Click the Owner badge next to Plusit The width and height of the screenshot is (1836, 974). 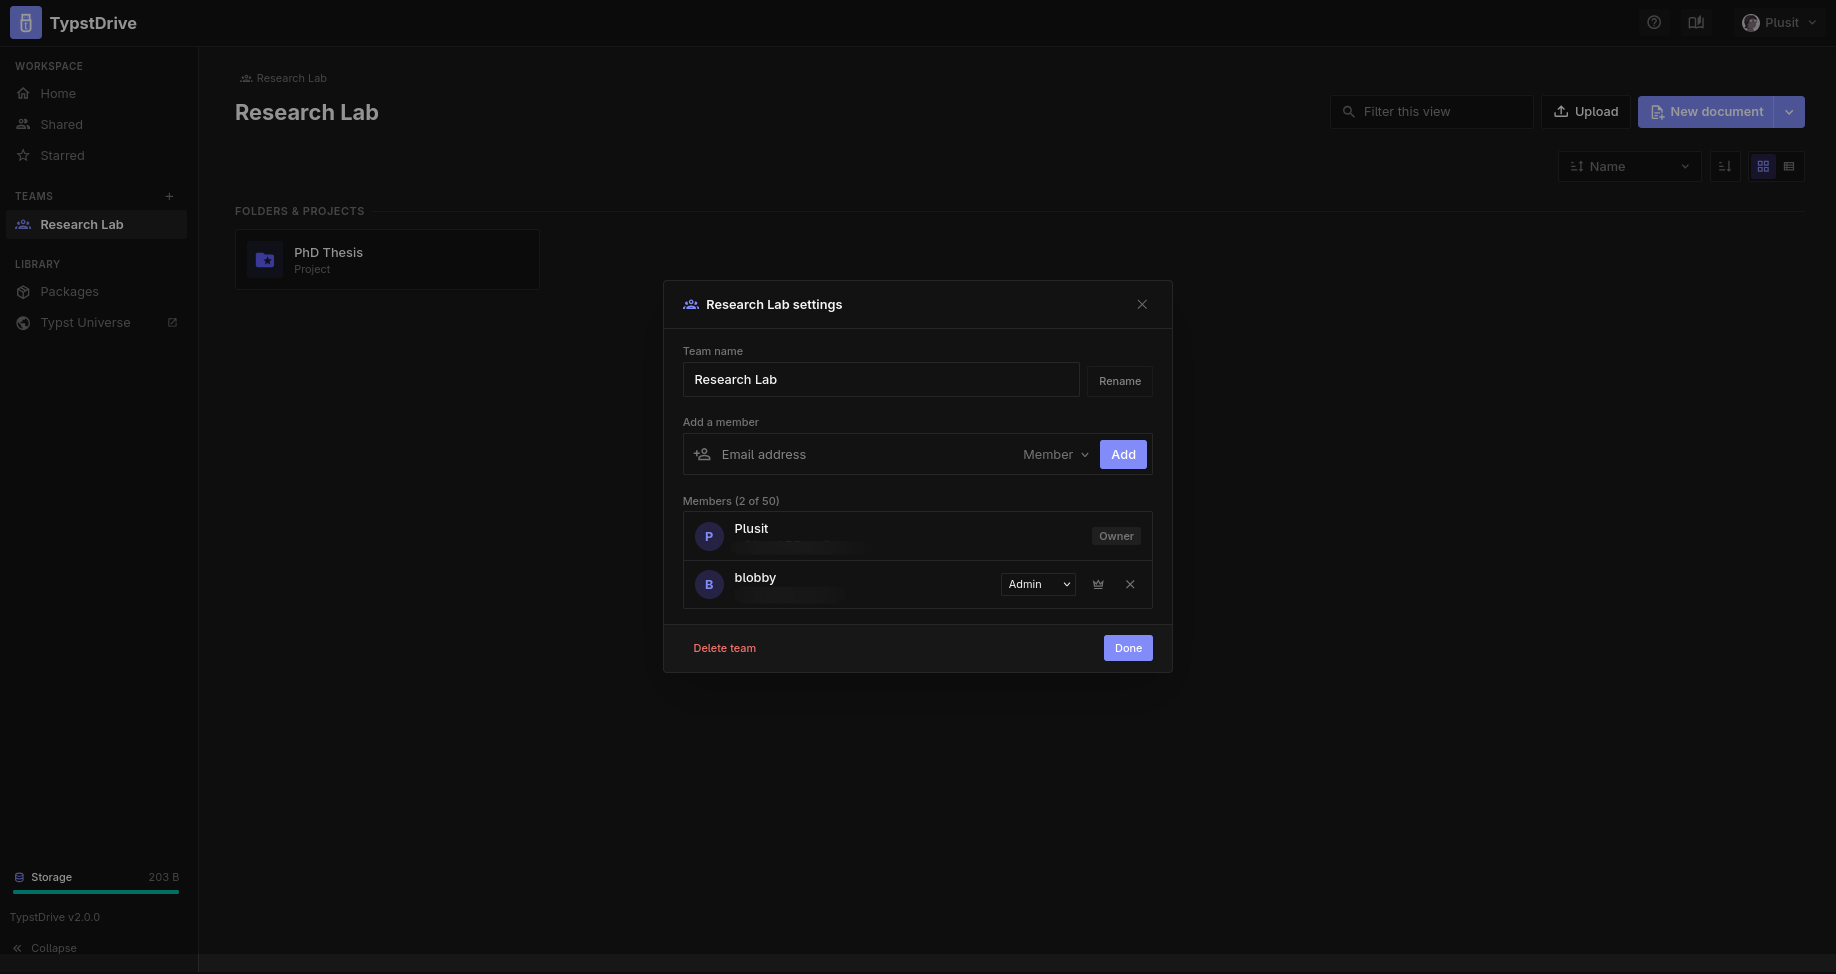point(1116,536)
